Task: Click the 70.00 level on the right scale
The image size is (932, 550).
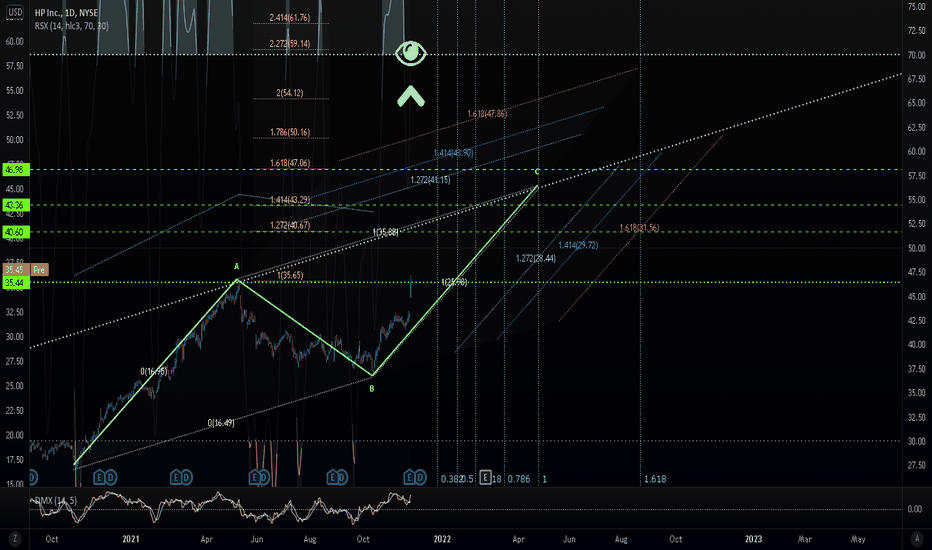Action: click(917, 55)
